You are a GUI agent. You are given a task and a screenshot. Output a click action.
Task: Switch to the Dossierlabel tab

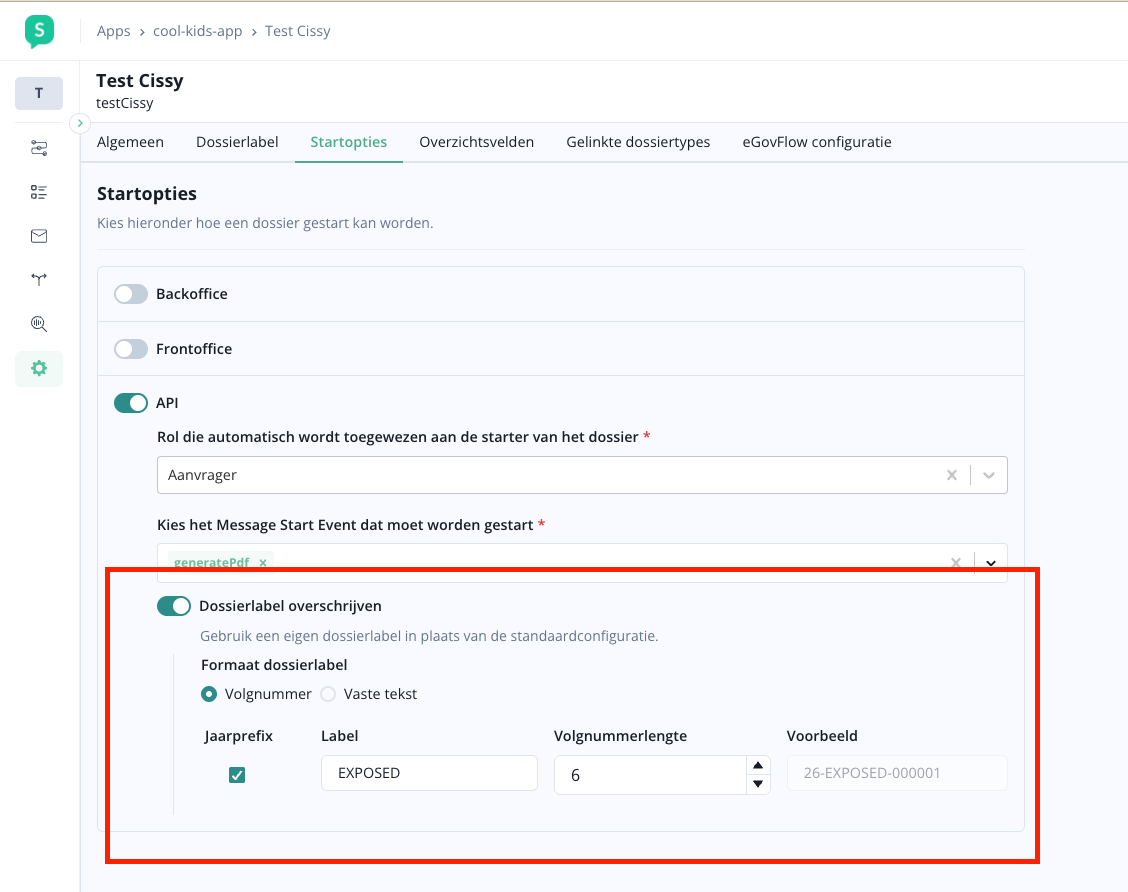pos(237,142)
